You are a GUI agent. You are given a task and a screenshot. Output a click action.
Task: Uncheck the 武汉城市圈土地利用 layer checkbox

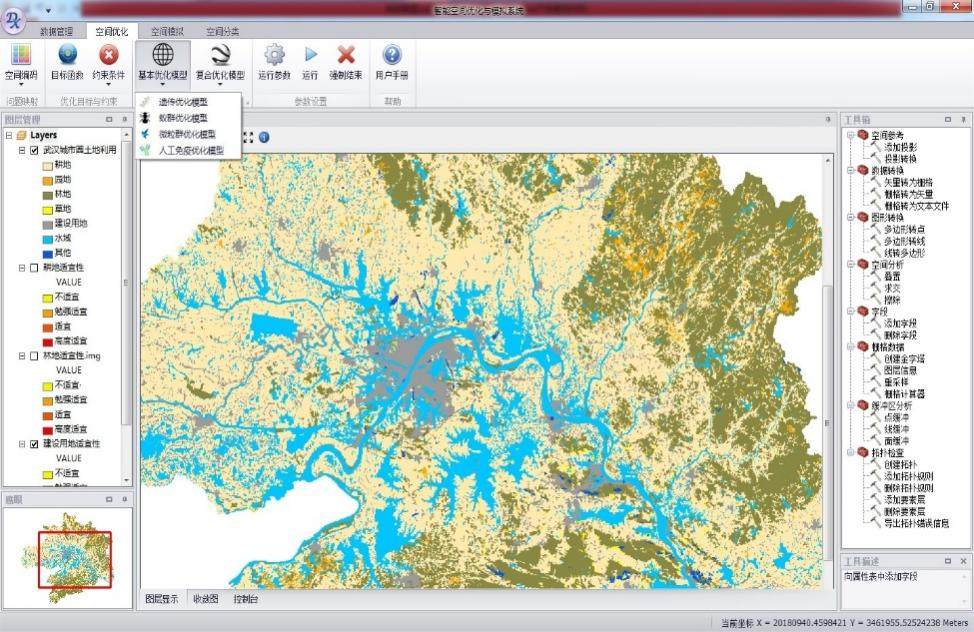coord(35,150)
